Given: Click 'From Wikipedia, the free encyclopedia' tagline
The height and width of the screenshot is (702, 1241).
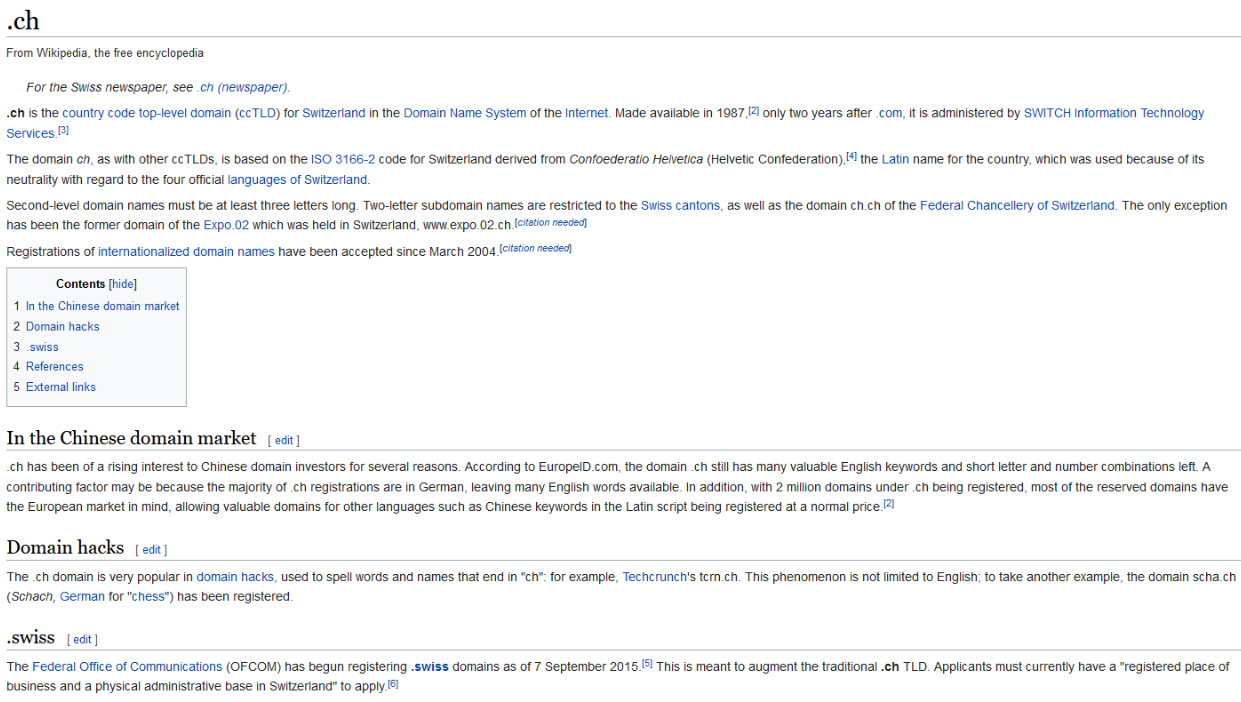Looking at the screenshot, I should pos(105,53).
